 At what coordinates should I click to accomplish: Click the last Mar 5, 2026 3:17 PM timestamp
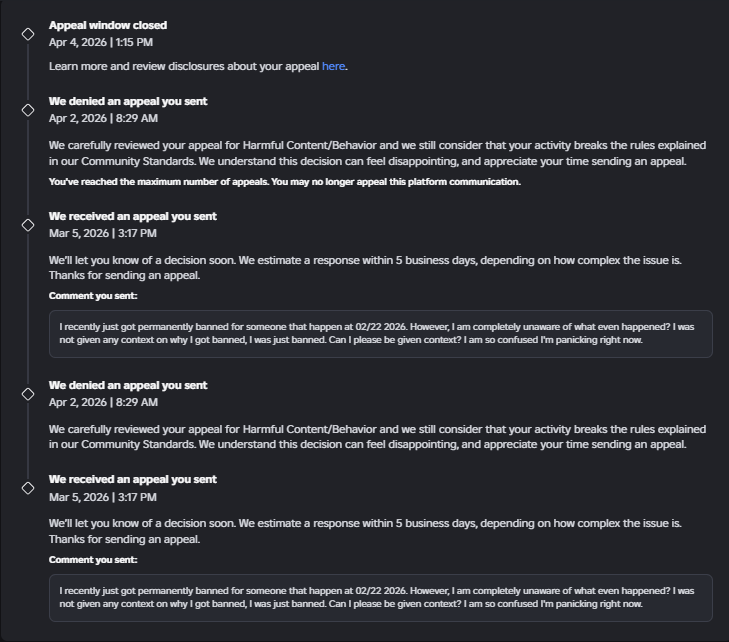click(x=103, y=497)
